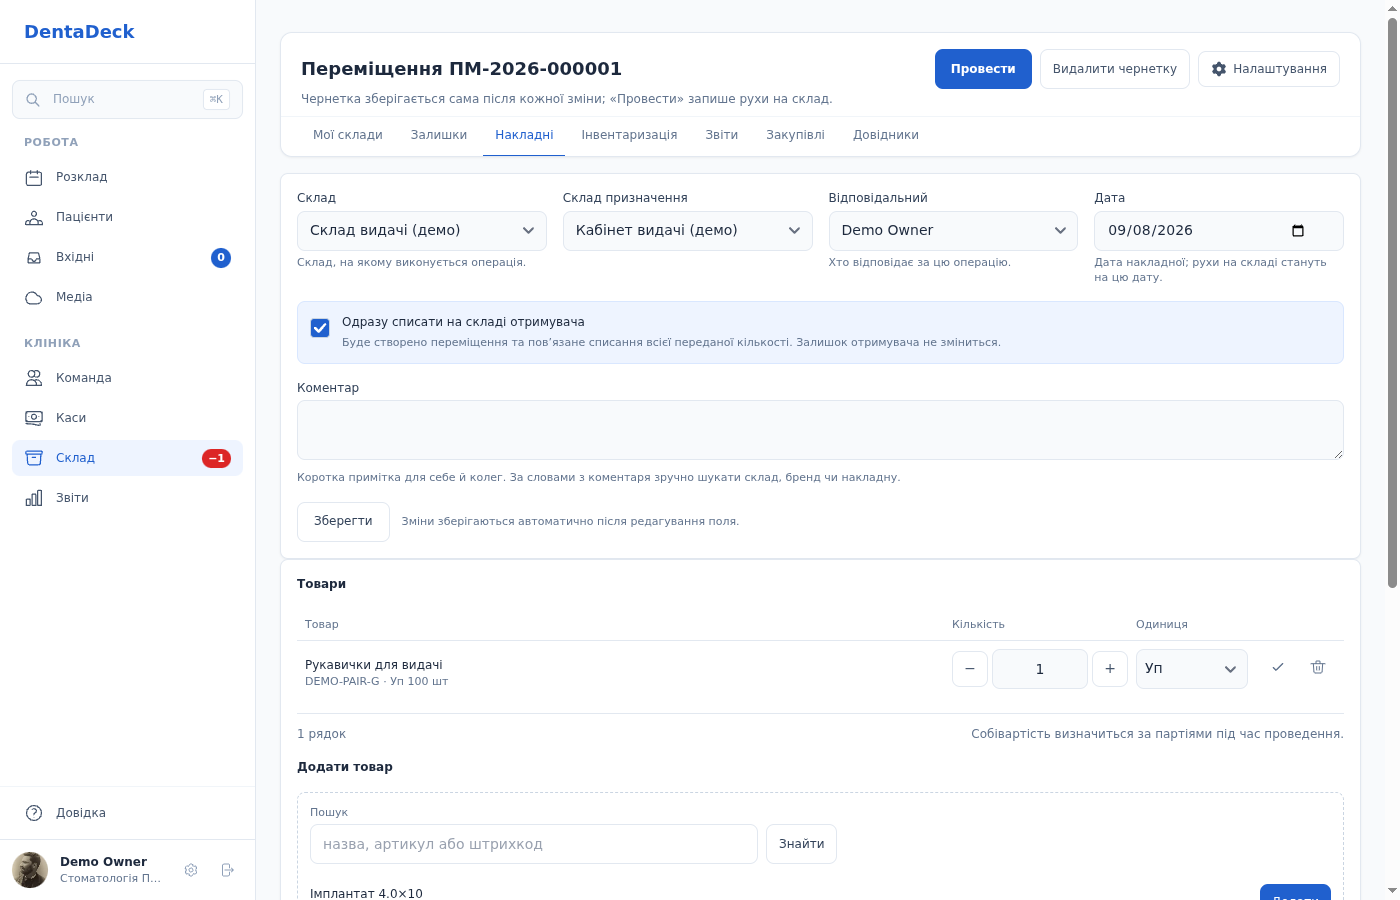Open the upper Звіти tab
This screenshot has width=1400, height=900.
coord(722,135)
